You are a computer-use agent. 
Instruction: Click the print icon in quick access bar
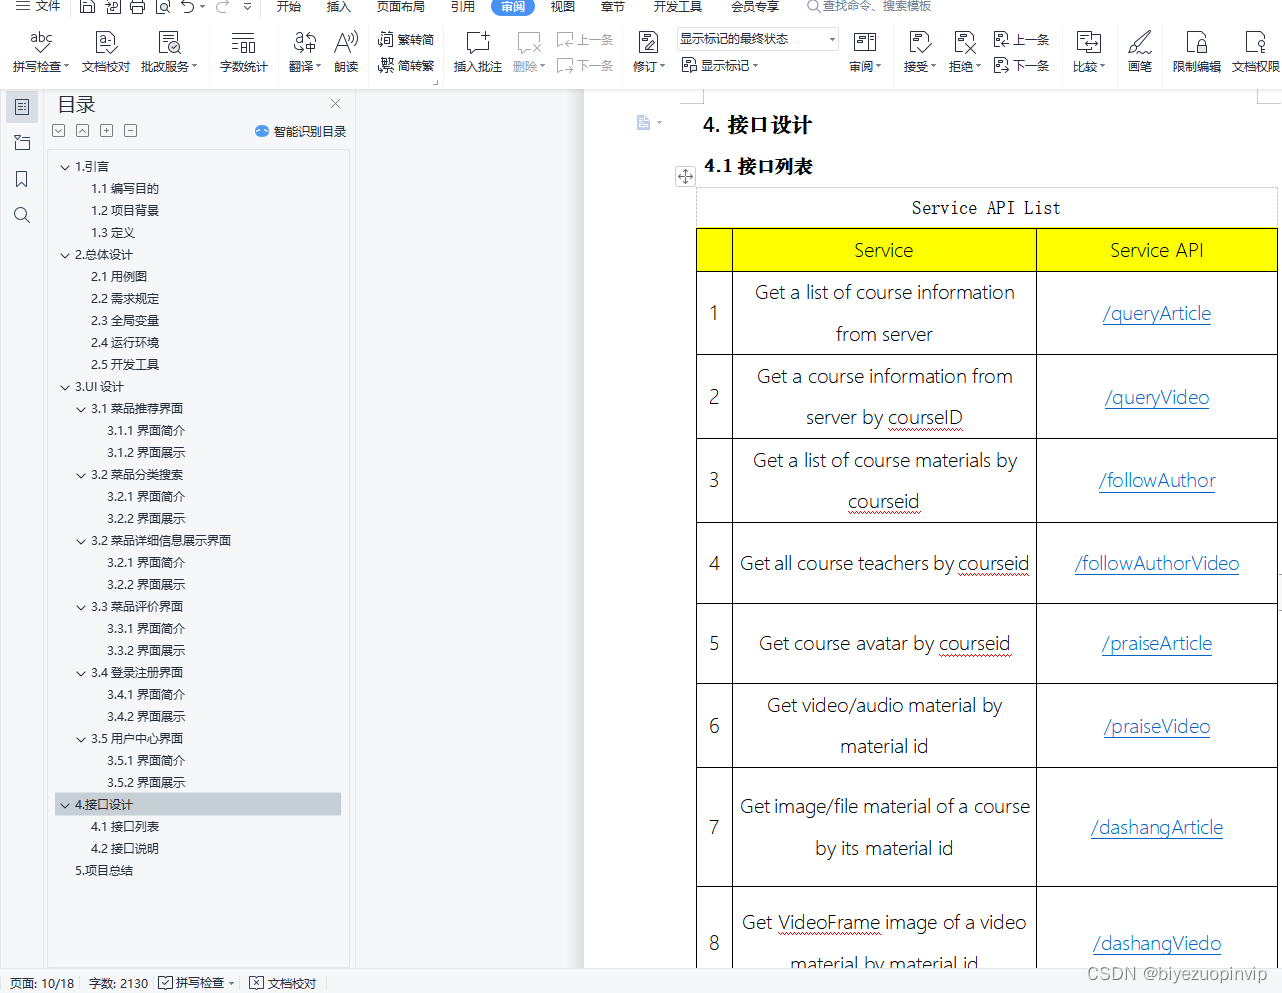point(137,7)
